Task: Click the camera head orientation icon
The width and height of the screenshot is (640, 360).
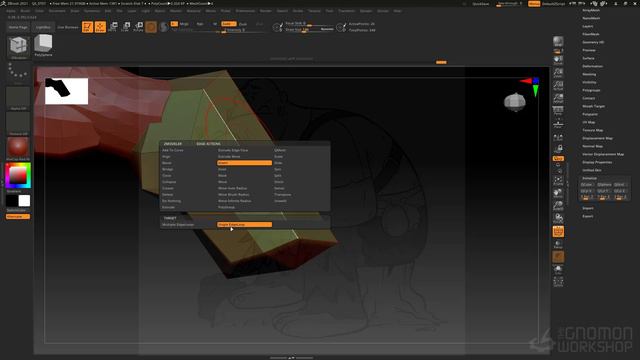Action: (515, 101)
